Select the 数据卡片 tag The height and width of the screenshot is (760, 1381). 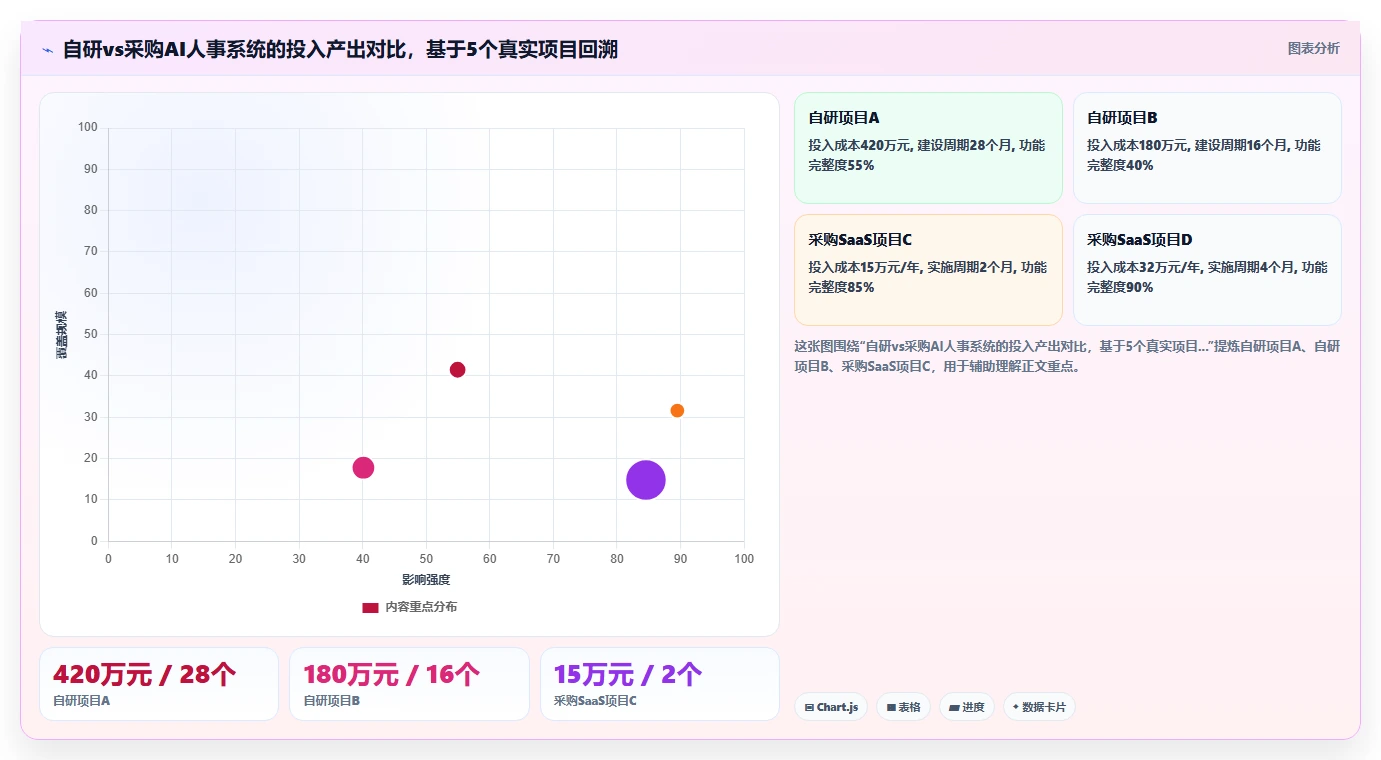pyautogui.click(x=1039, y=707)
